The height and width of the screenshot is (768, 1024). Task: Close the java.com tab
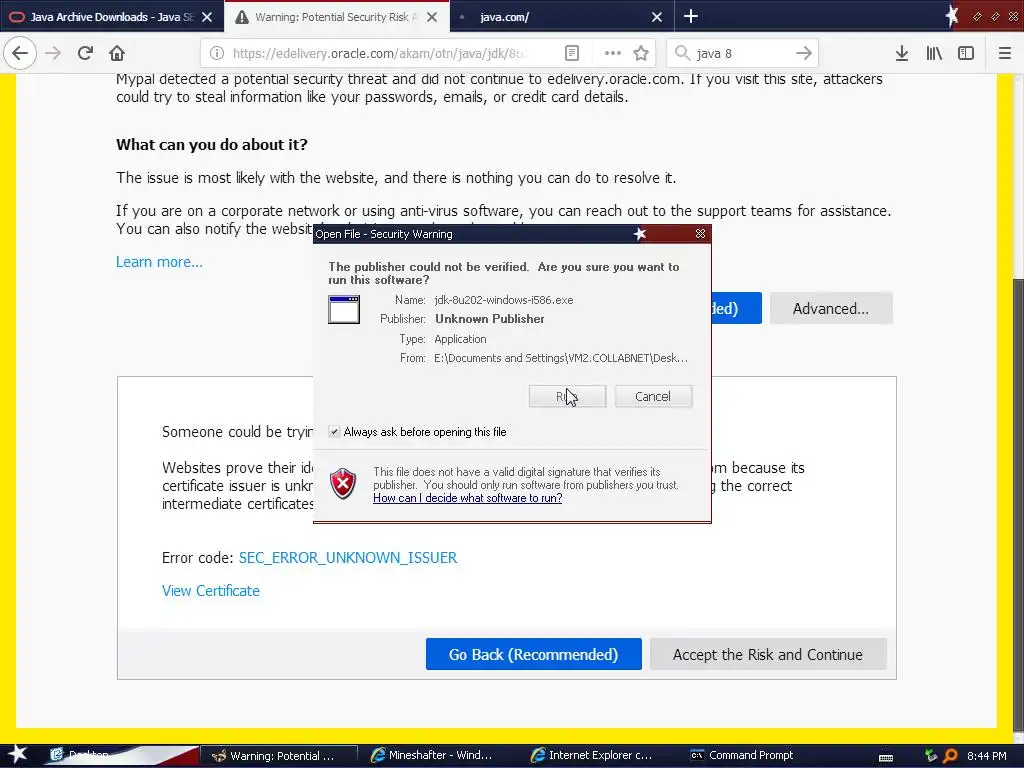pos(657,17)
